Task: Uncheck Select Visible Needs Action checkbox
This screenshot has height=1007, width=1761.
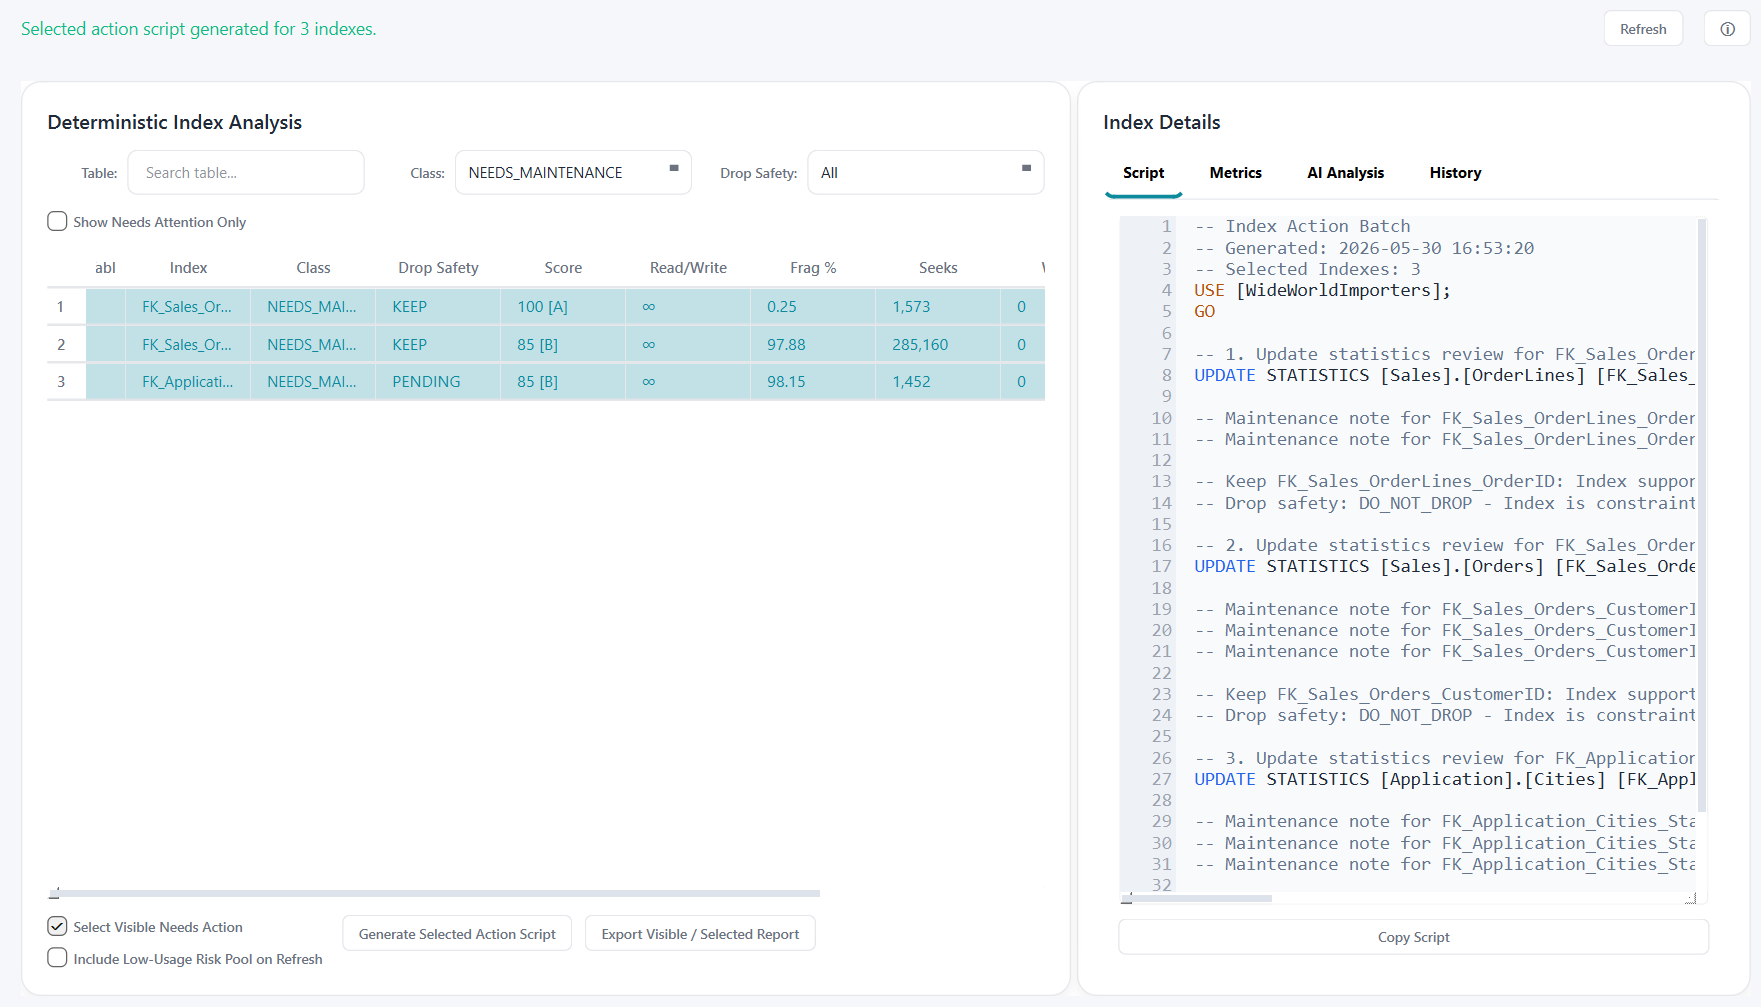Action: (58, 926)
